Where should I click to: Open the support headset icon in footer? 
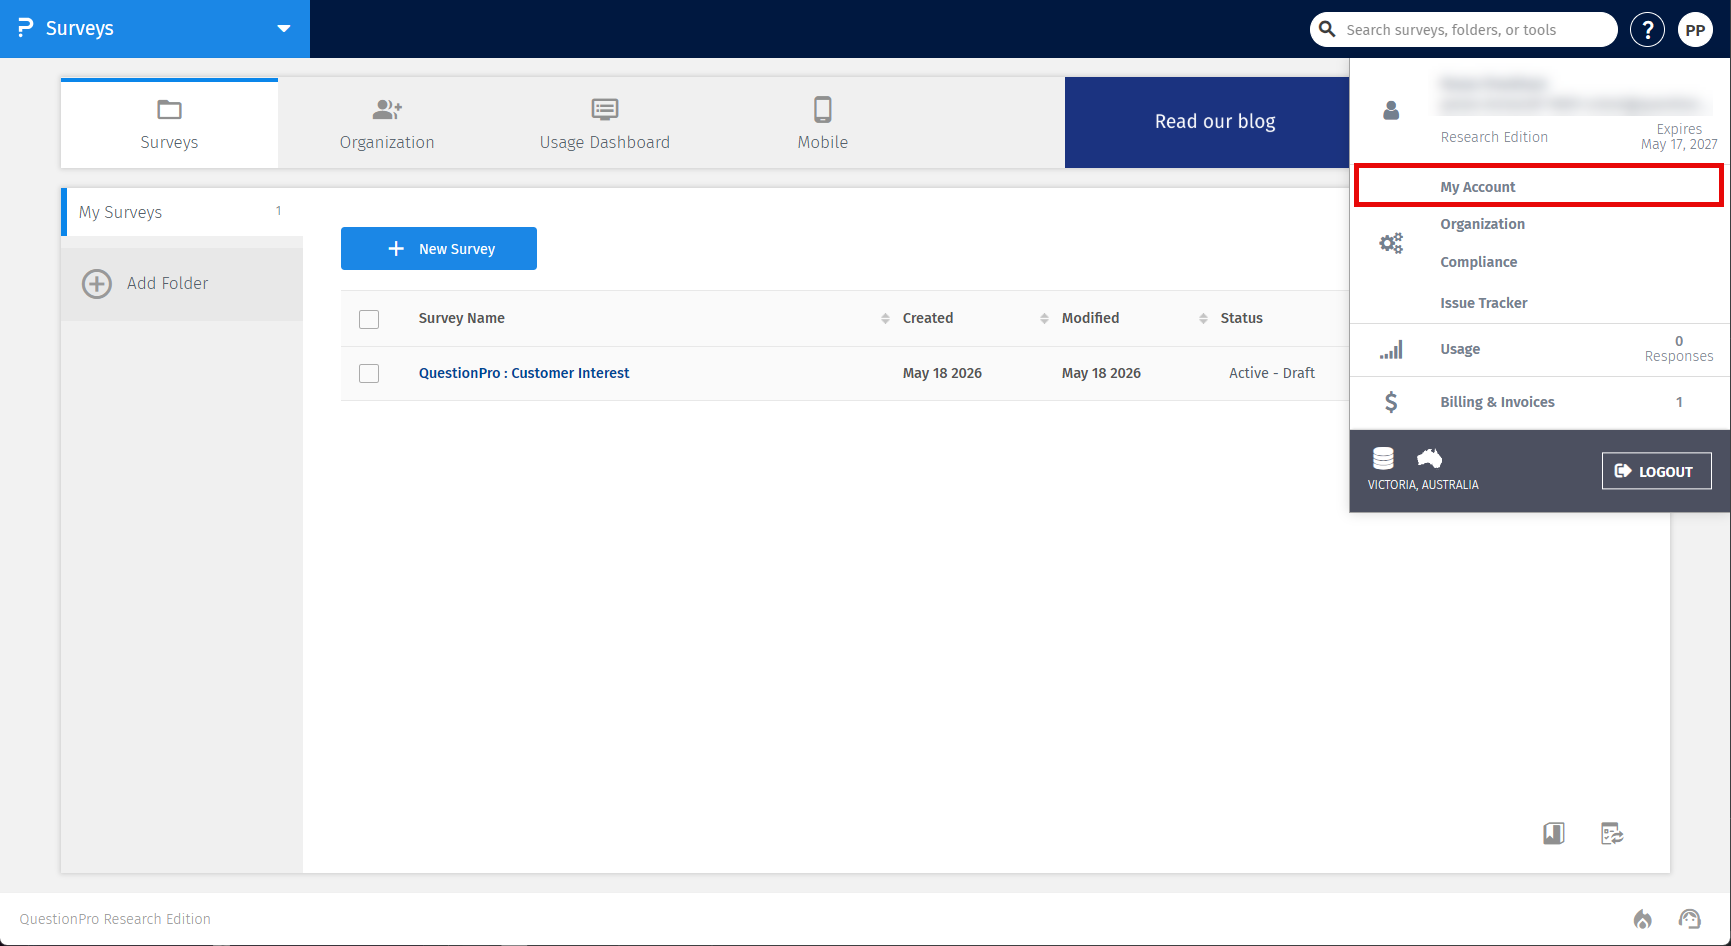tap(1690, 919)
